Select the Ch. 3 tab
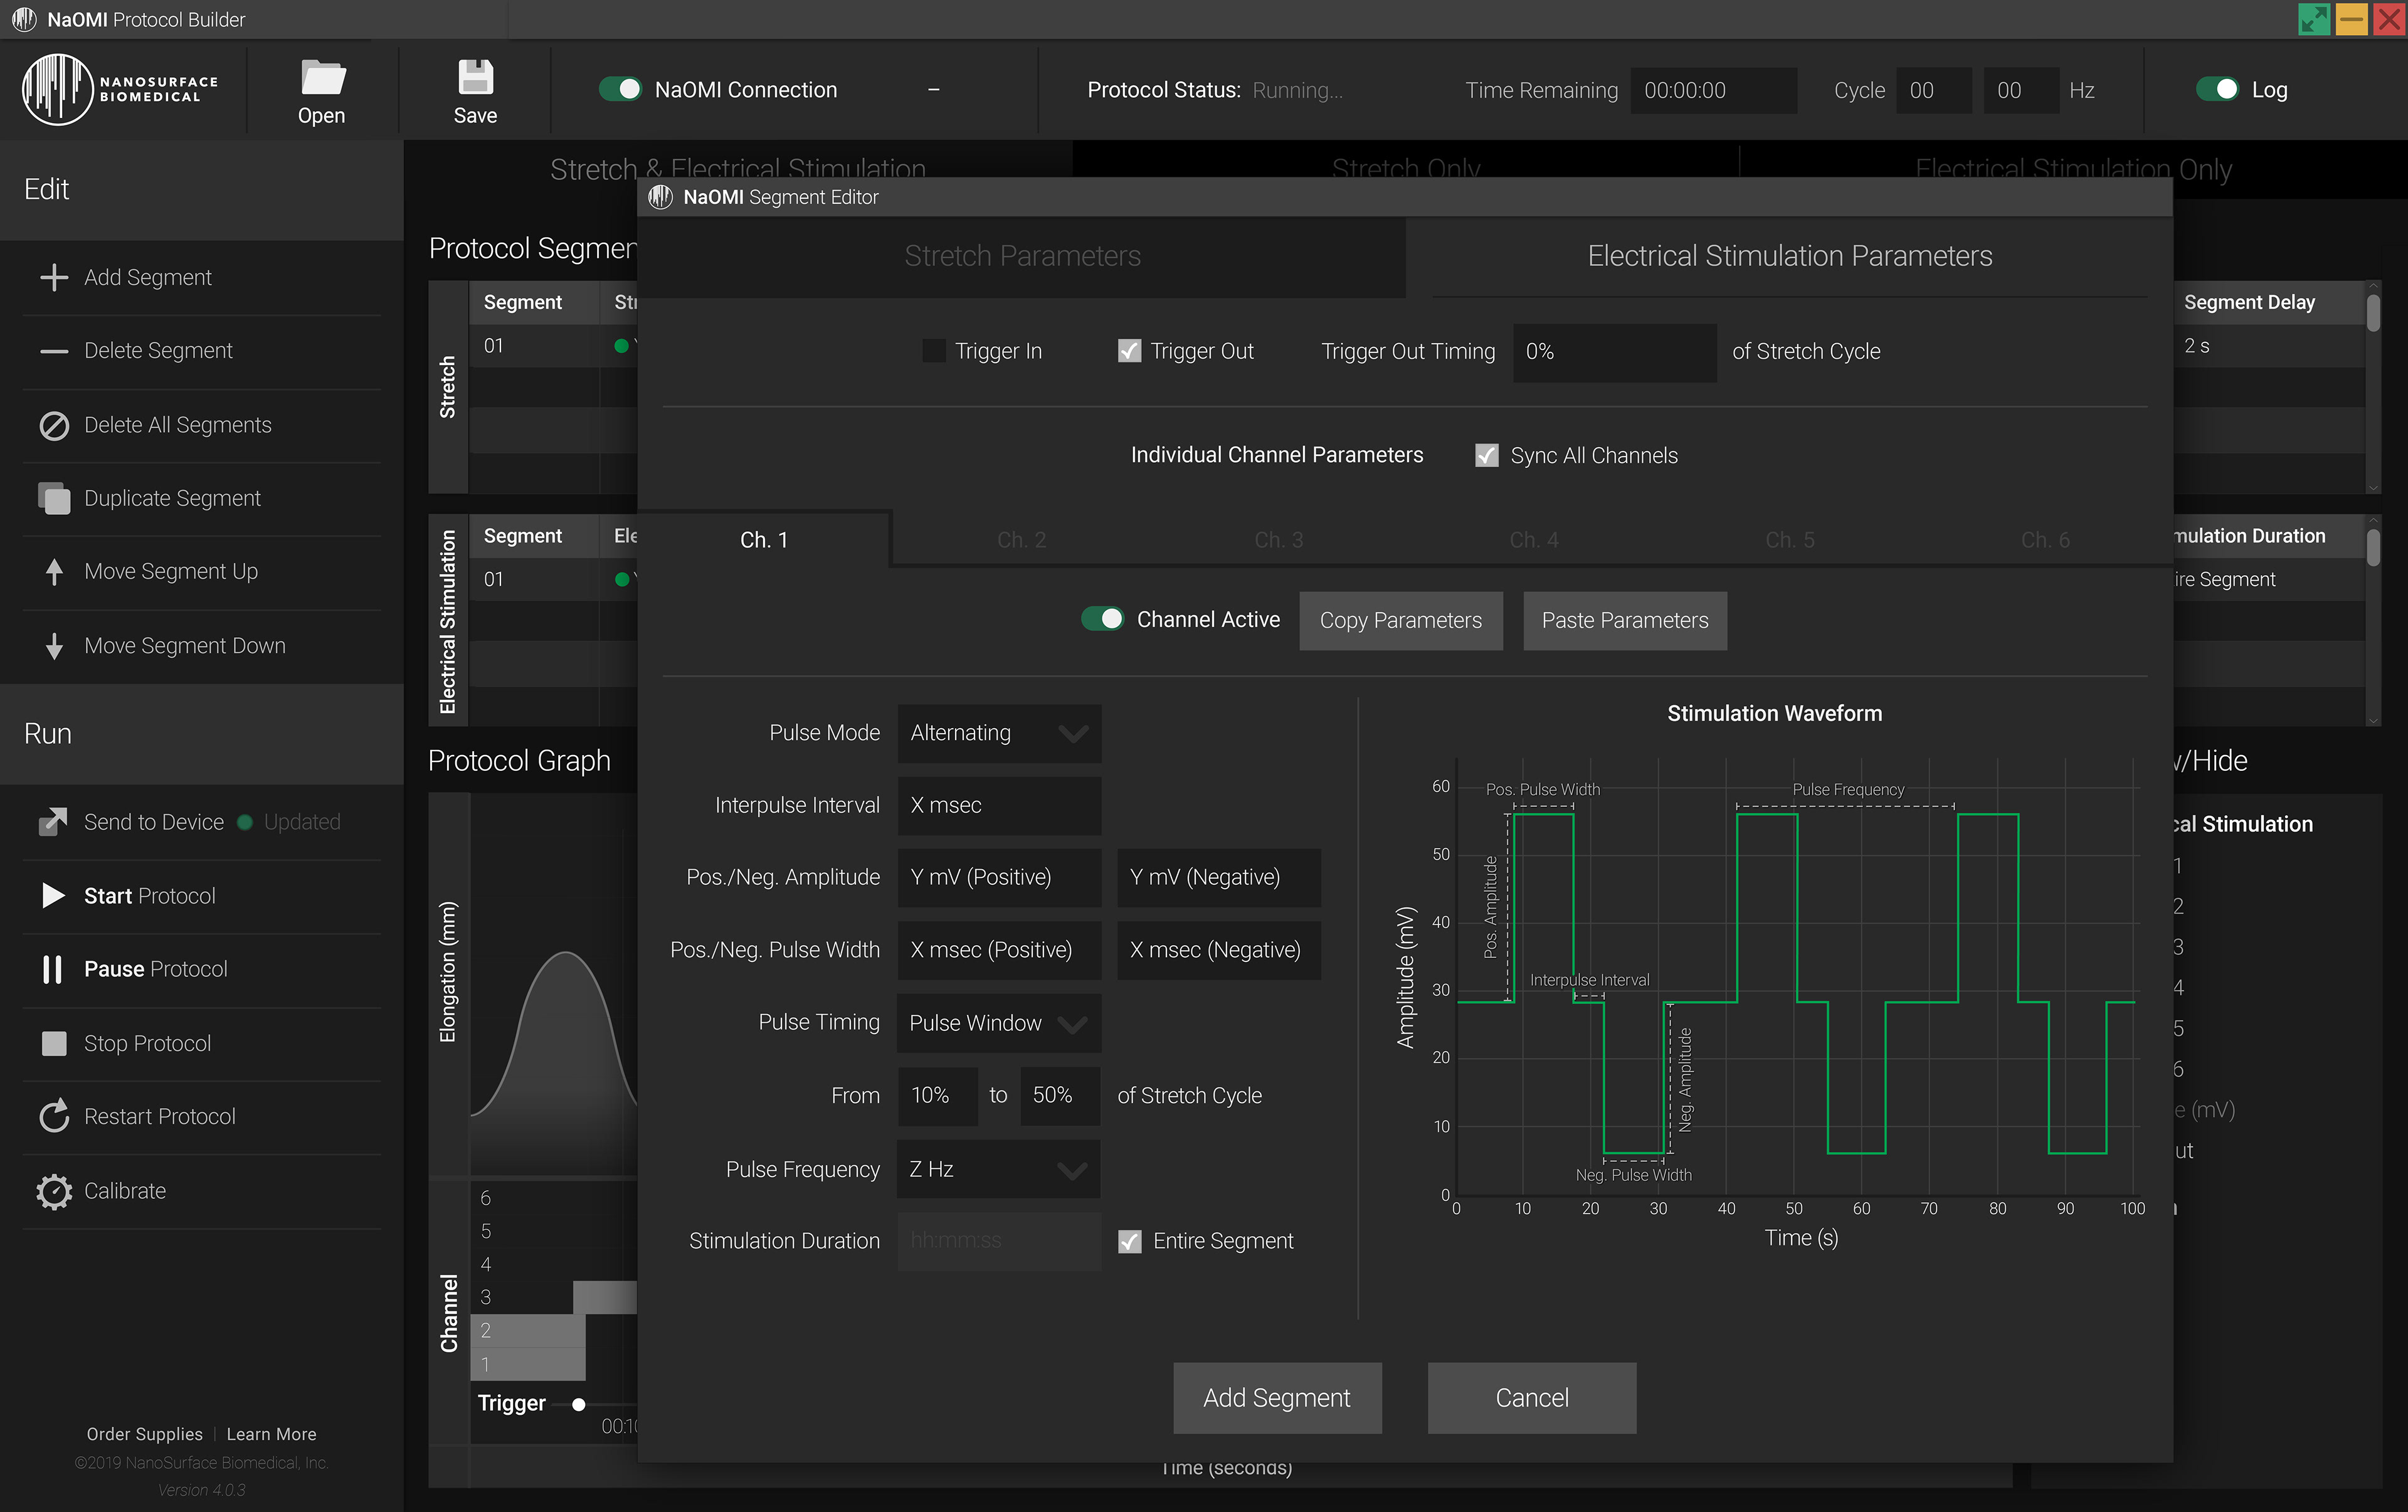This screenshot has height=1512, width=2408. coord(1278,540)
